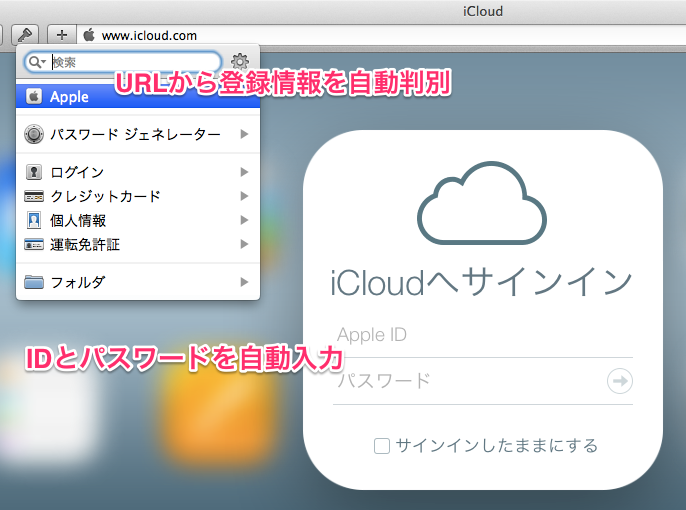Click the iCloudへサインイン heading
Image resolution: width=686 pixels, height=510 pixels.
tap(481, 282)
